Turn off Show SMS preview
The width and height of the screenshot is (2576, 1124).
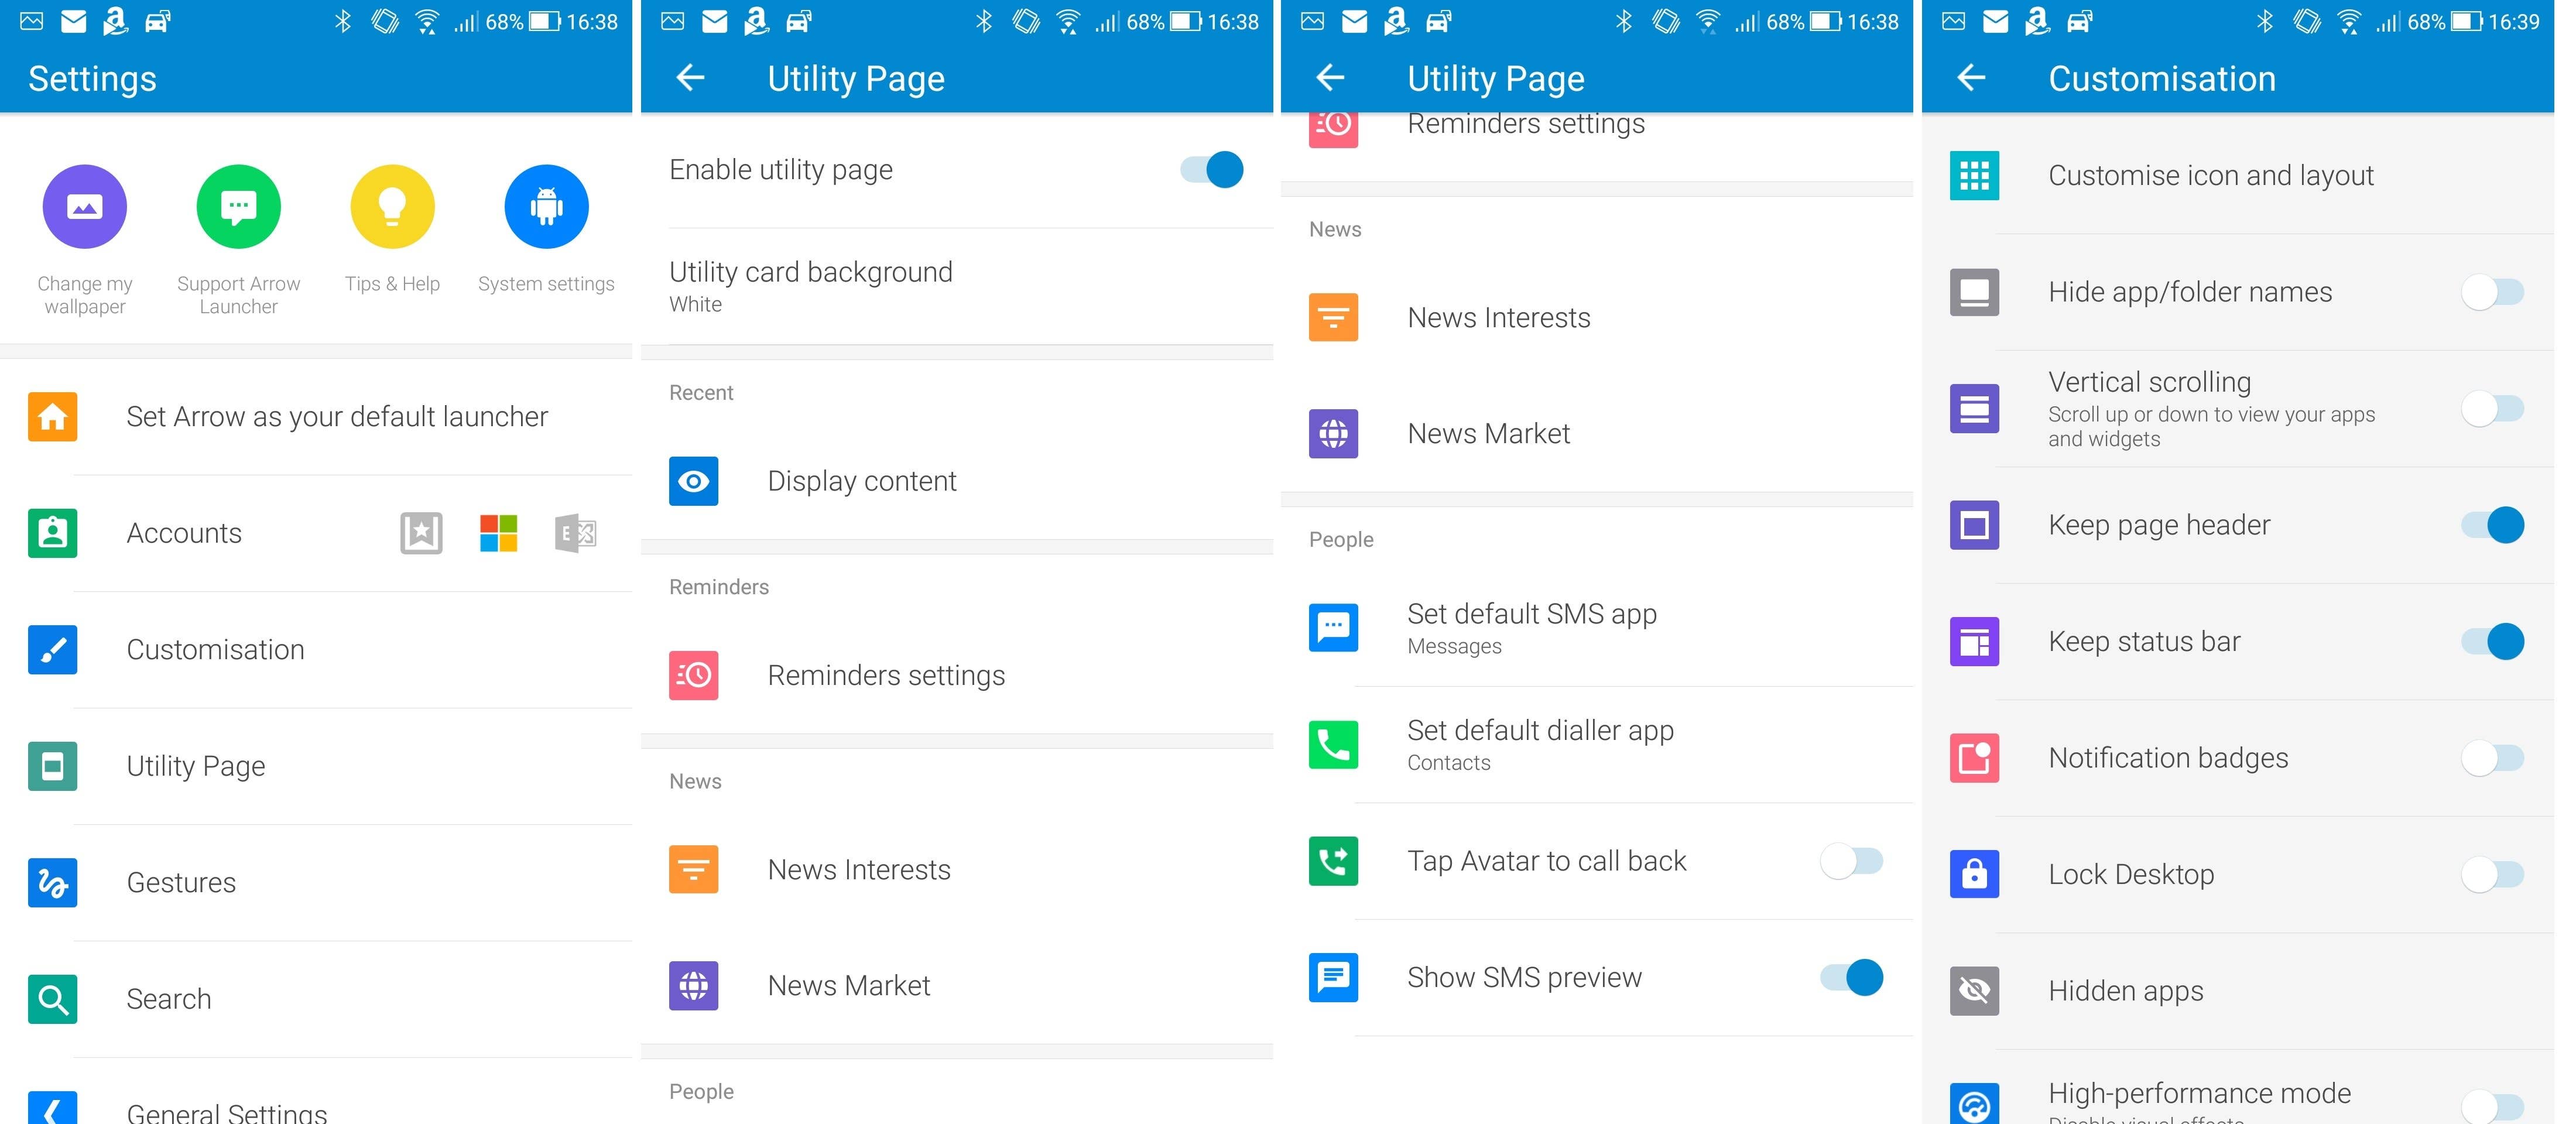1850,978
